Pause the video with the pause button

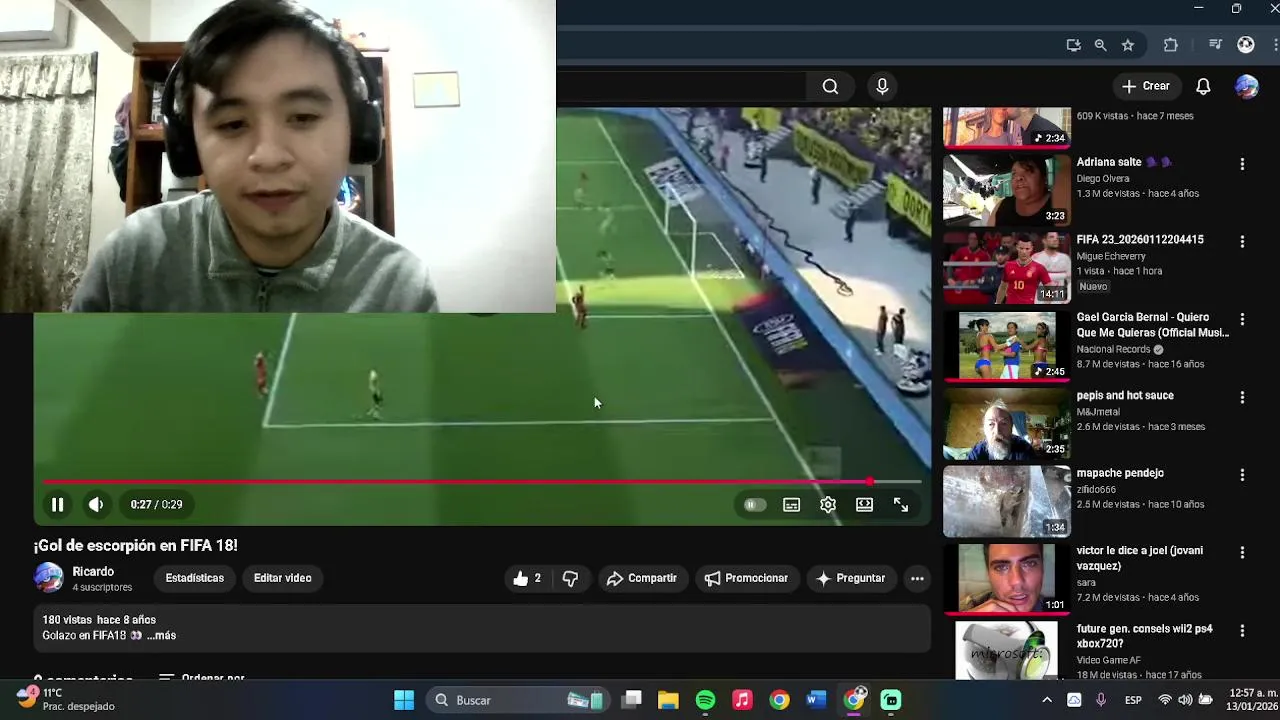click(57, 505)
